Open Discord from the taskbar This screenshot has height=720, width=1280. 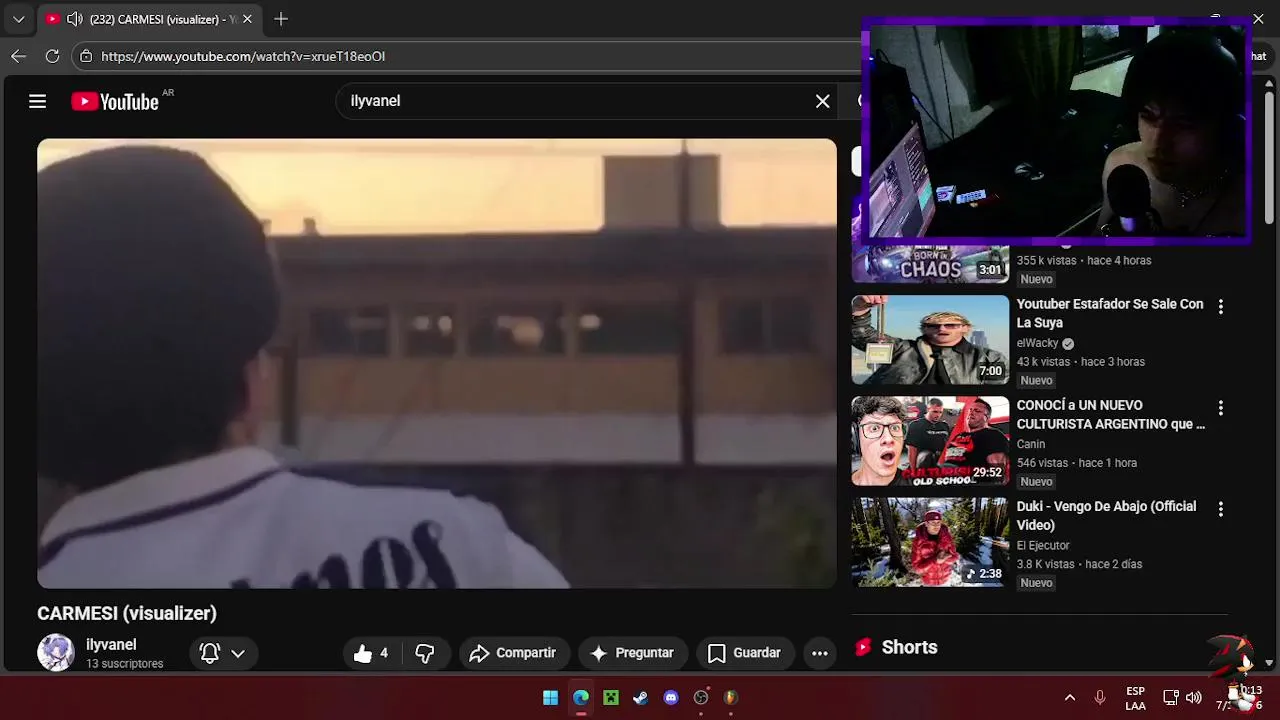pos(671,698)
